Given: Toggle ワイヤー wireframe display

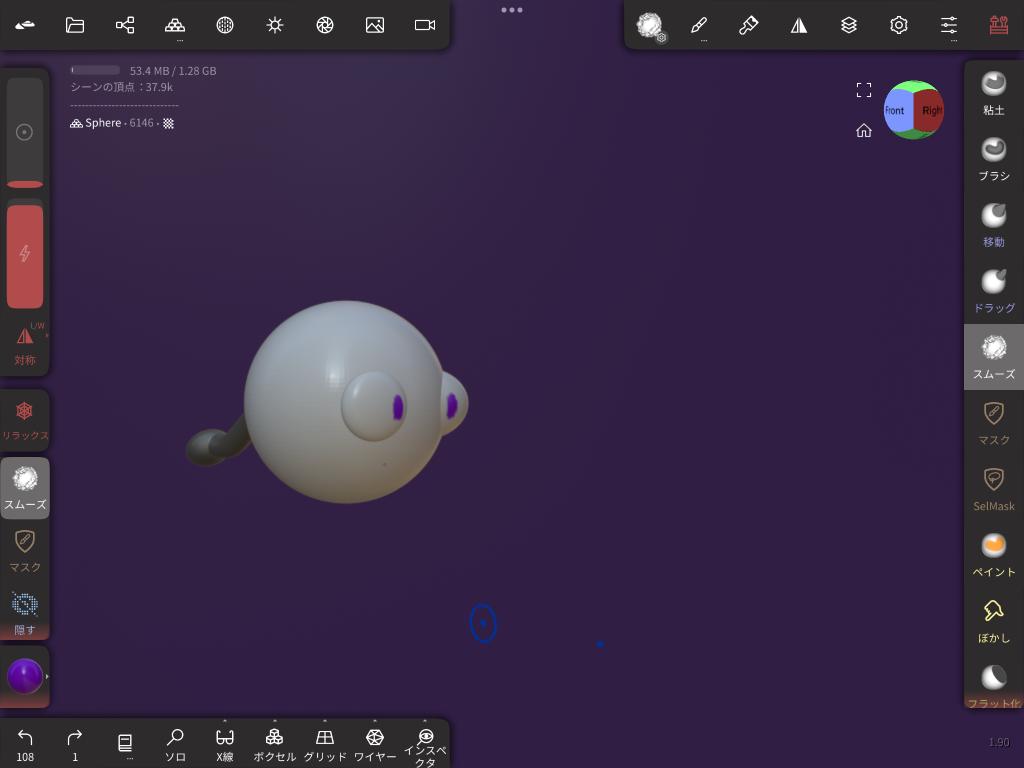Looking at the screenshot, I should point(375,744).
